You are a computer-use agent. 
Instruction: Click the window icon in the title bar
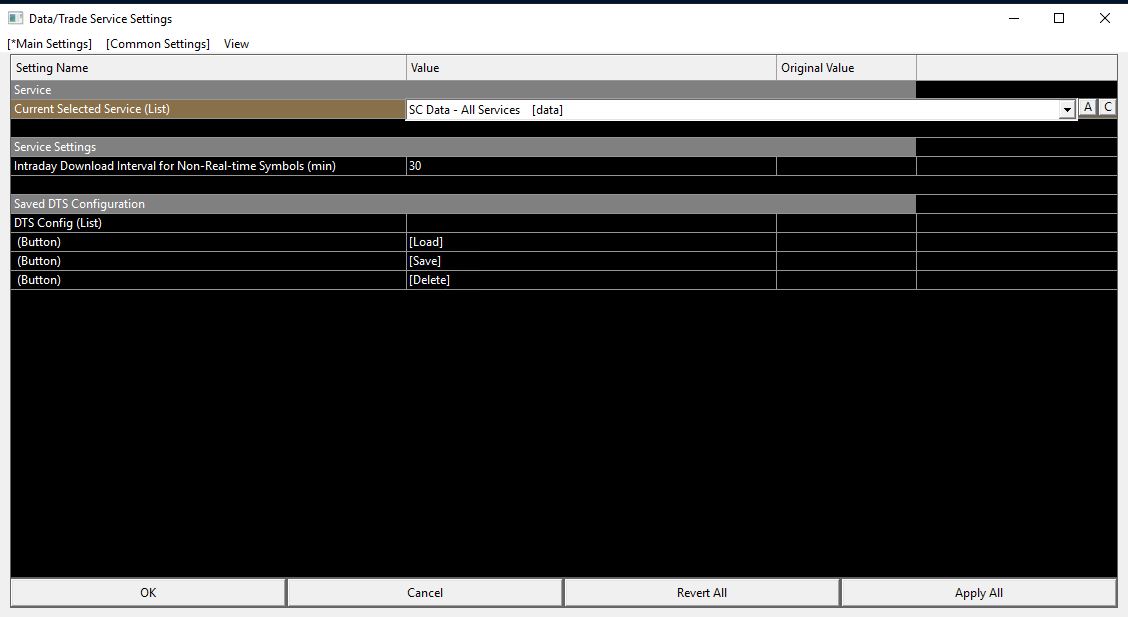pos(15,18)
